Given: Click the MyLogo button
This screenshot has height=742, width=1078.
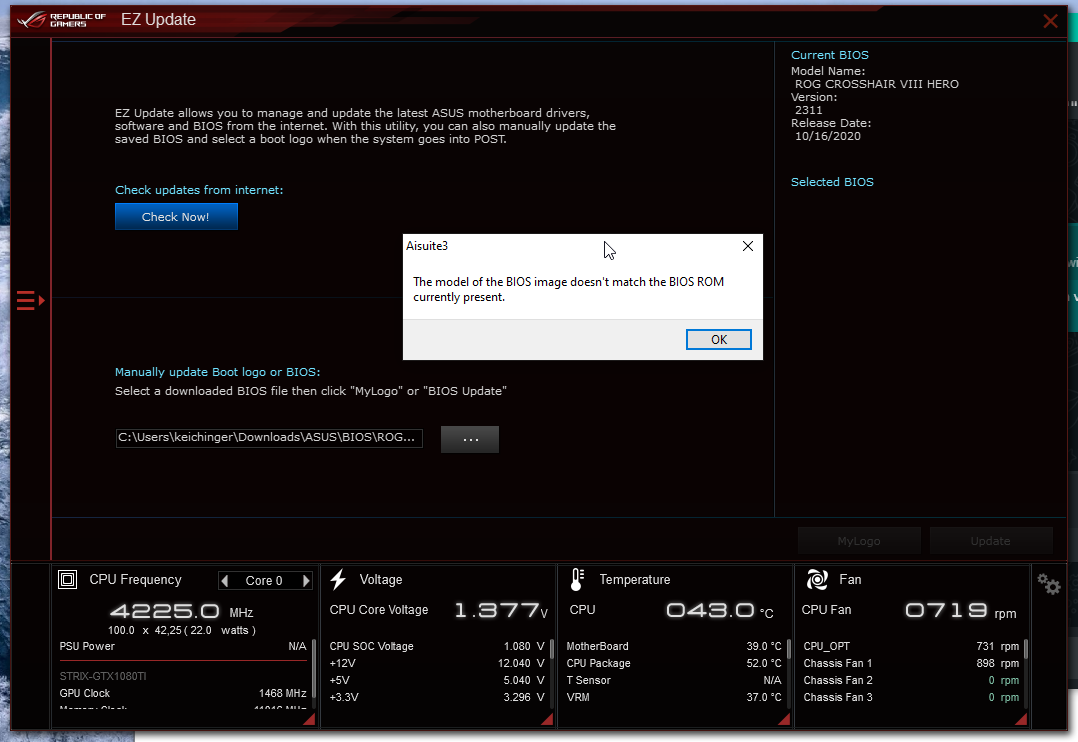Looking at the screenshot, I should 859,541.
